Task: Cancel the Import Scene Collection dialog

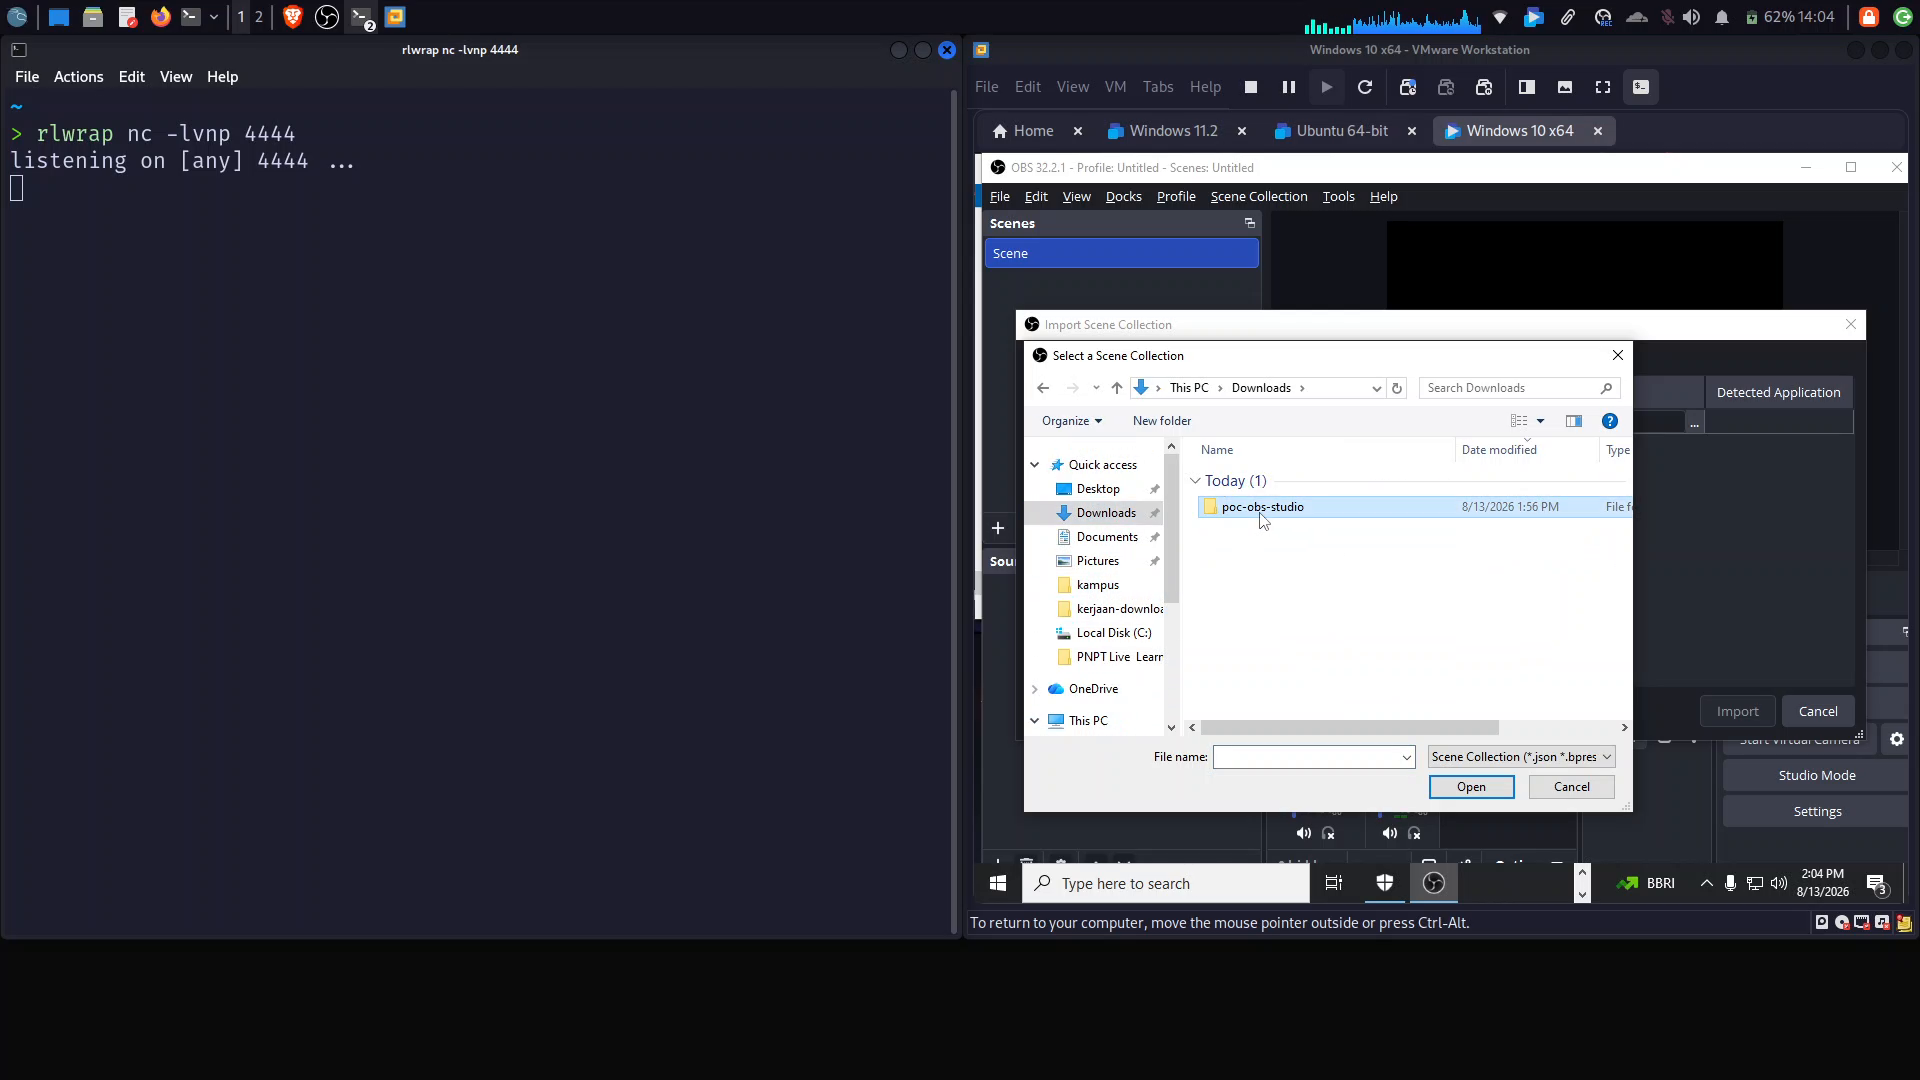Action: point(1817,712)
